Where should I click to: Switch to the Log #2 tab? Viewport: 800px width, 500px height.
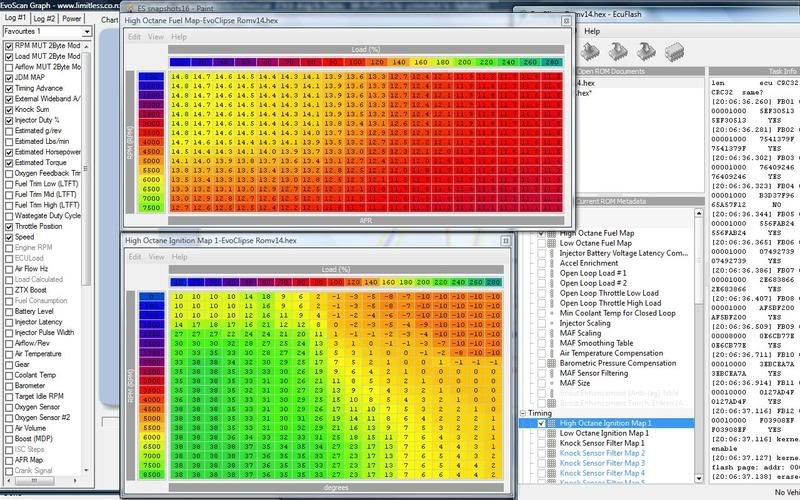pos(45,18)
